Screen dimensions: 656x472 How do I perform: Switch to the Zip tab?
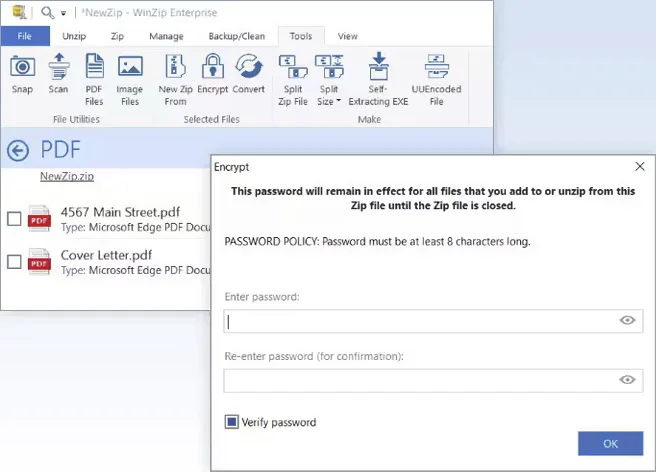pyautogui.click(x=117, y=36)
